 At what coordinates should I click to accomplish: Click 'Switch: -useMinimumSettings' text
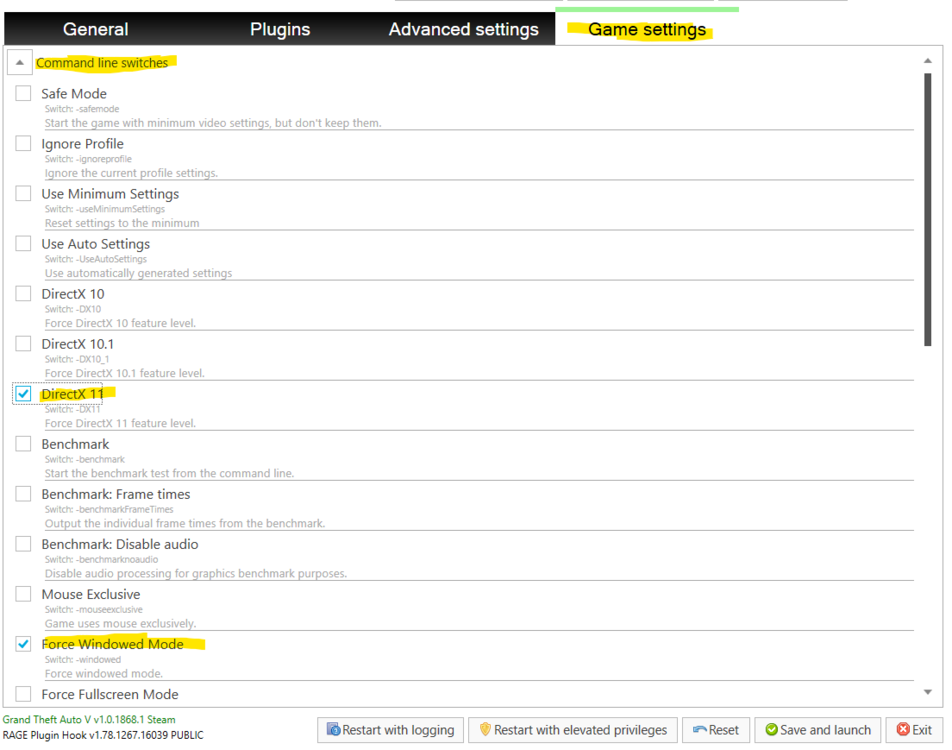pyautogui.click(x=105, y=209)
